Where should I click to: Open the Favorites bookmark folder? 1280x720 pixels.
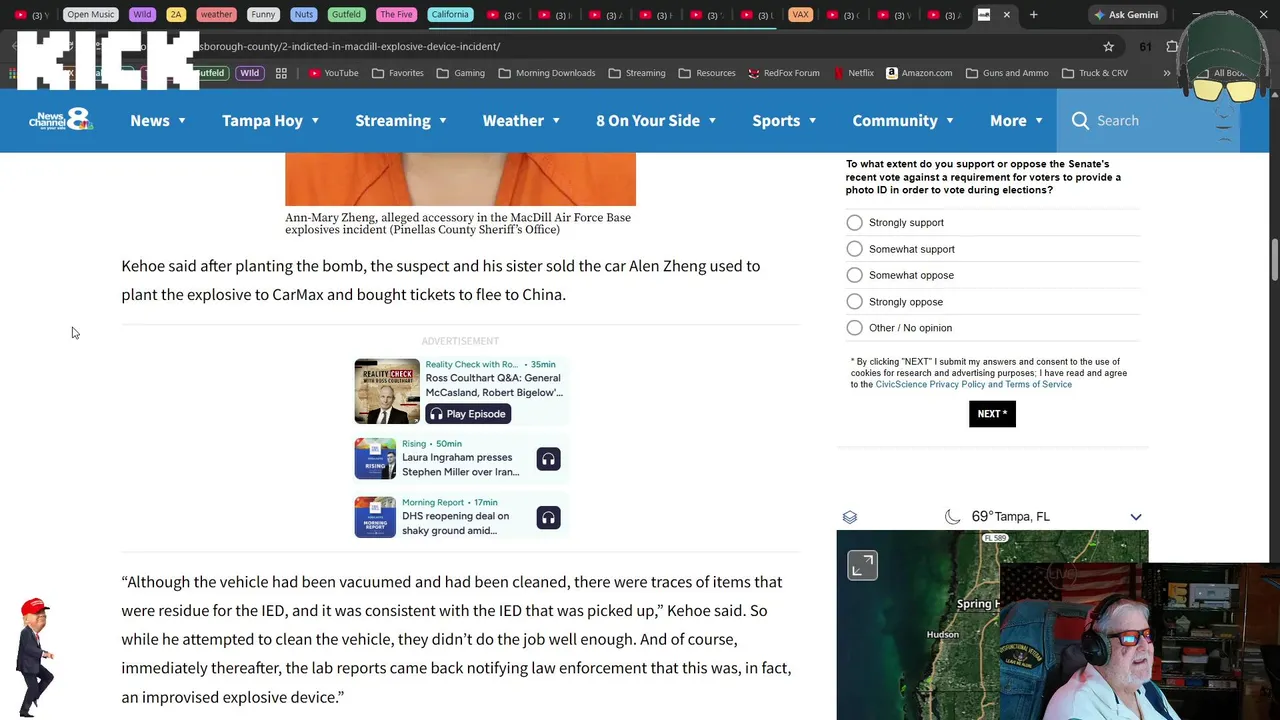point(397,73)
